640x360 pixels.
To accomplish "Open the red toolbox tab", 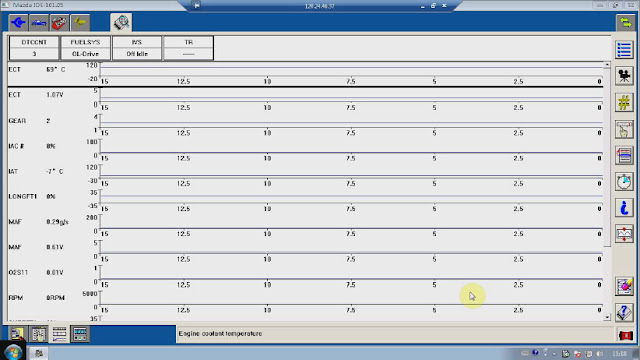I will [x=59, y=22].
